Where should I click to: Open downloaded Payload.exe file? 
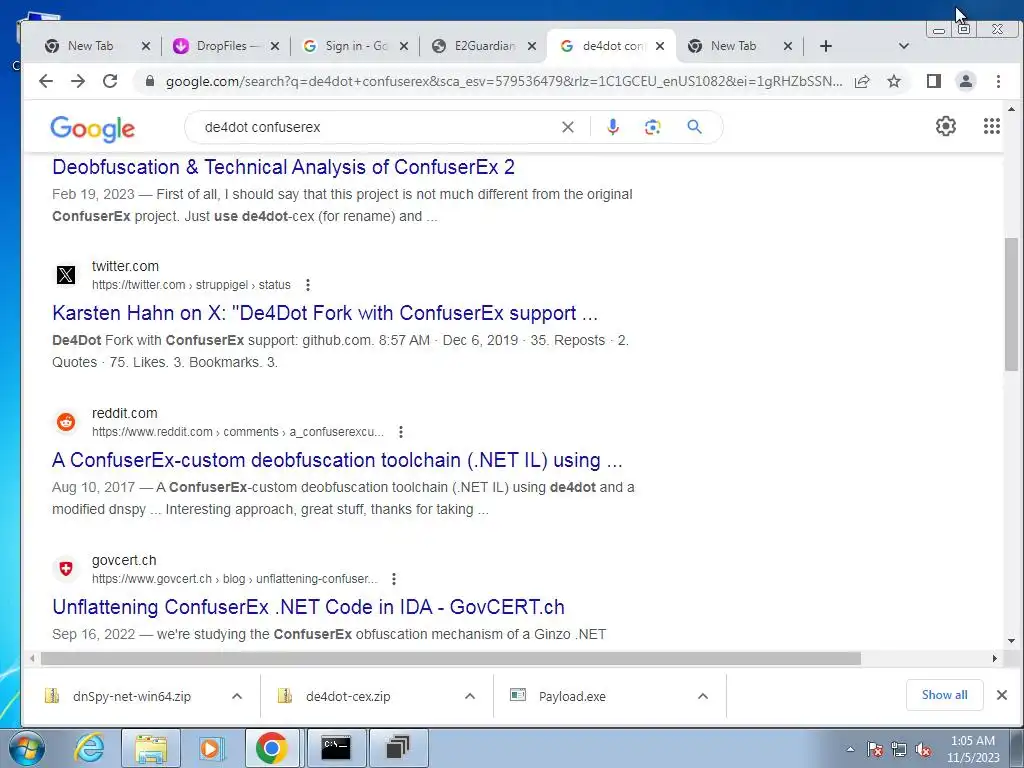572,696
